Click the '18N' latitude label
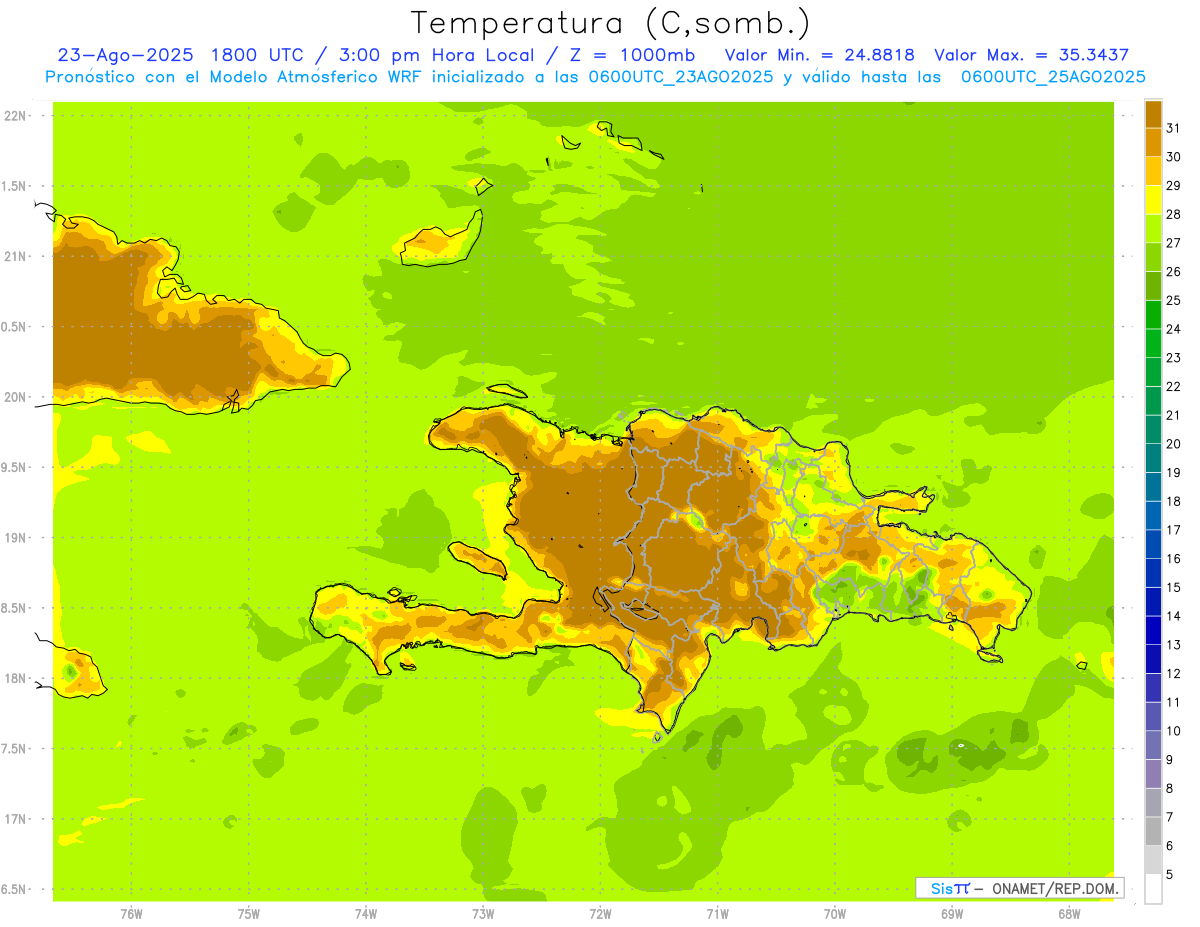The height and width of the screenshot is (927, 1200). pyautogui.click(x=15, y=679)
